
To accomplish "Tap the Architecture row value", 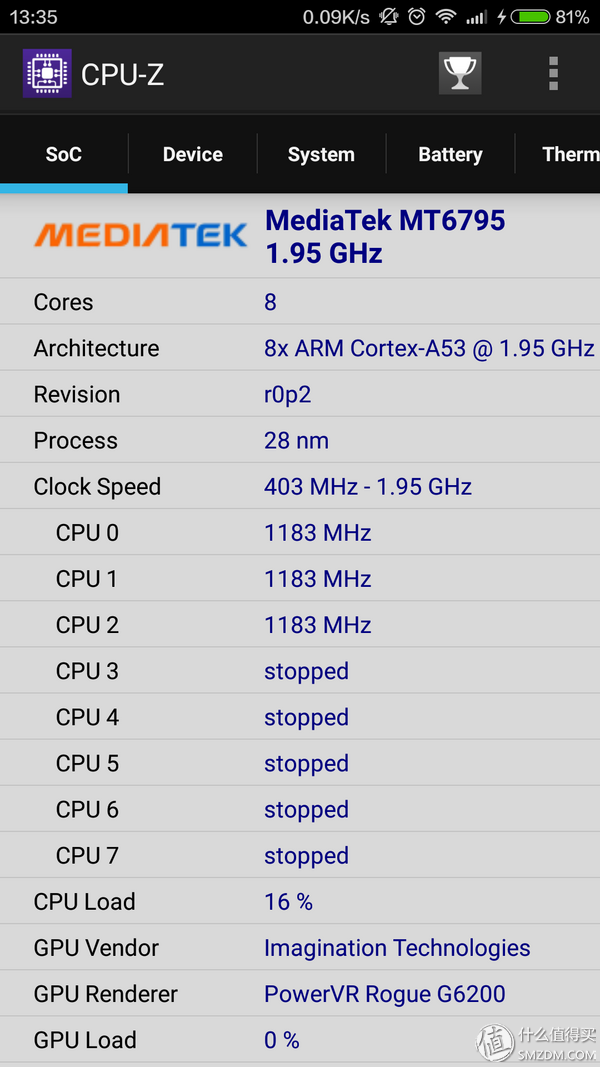I will (429, 348).
